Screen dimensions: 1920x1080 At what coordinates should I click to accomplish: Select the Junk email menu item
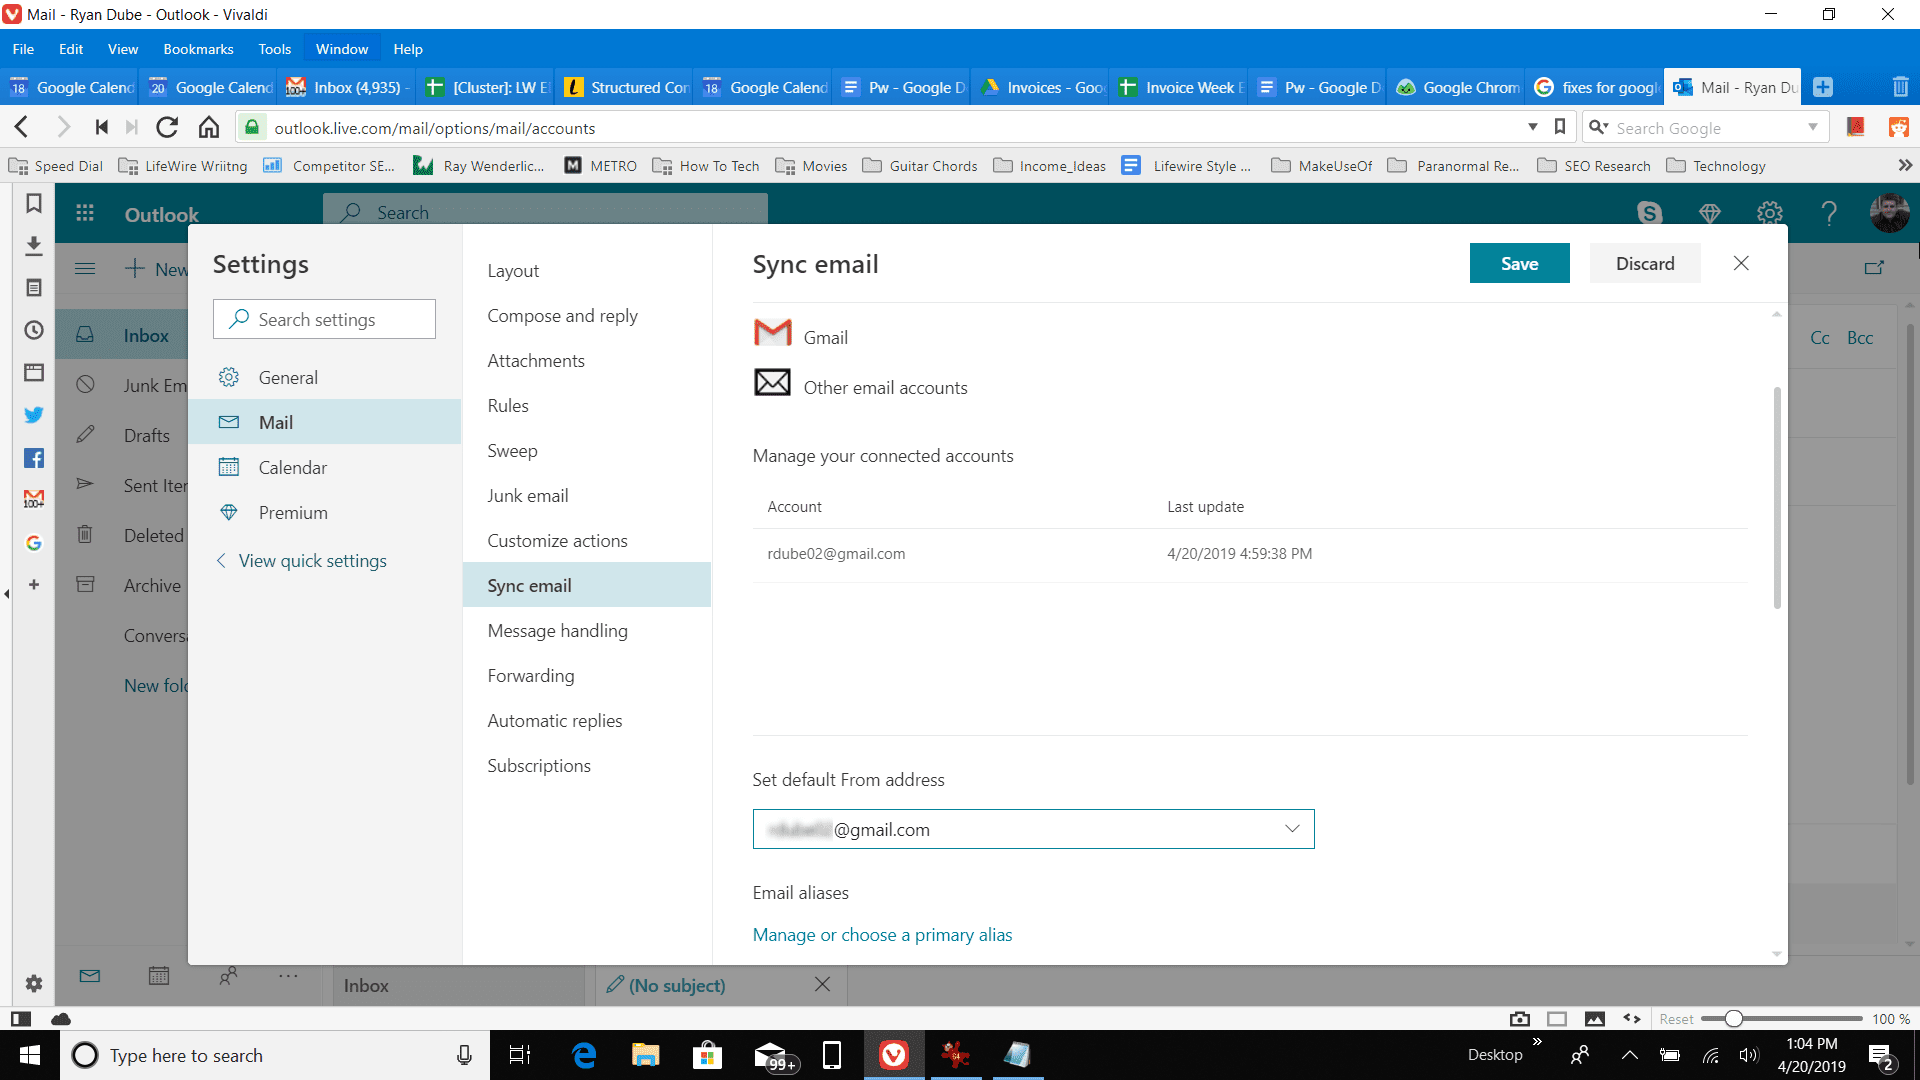pyautogui.click(x=527, y=495)
